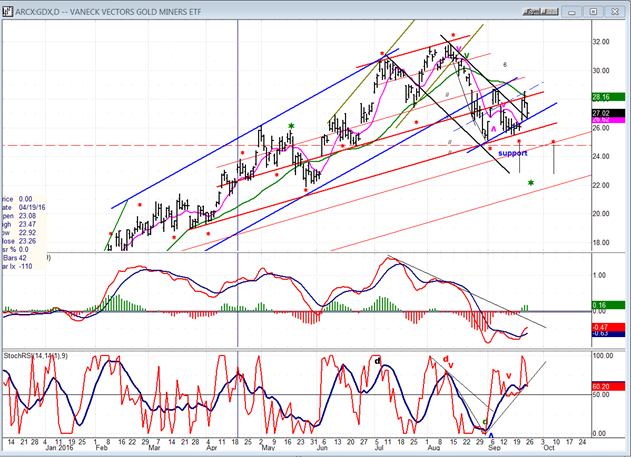Click the magenta 26.62 moving average label
631x457 pixels.
(608, 120)
